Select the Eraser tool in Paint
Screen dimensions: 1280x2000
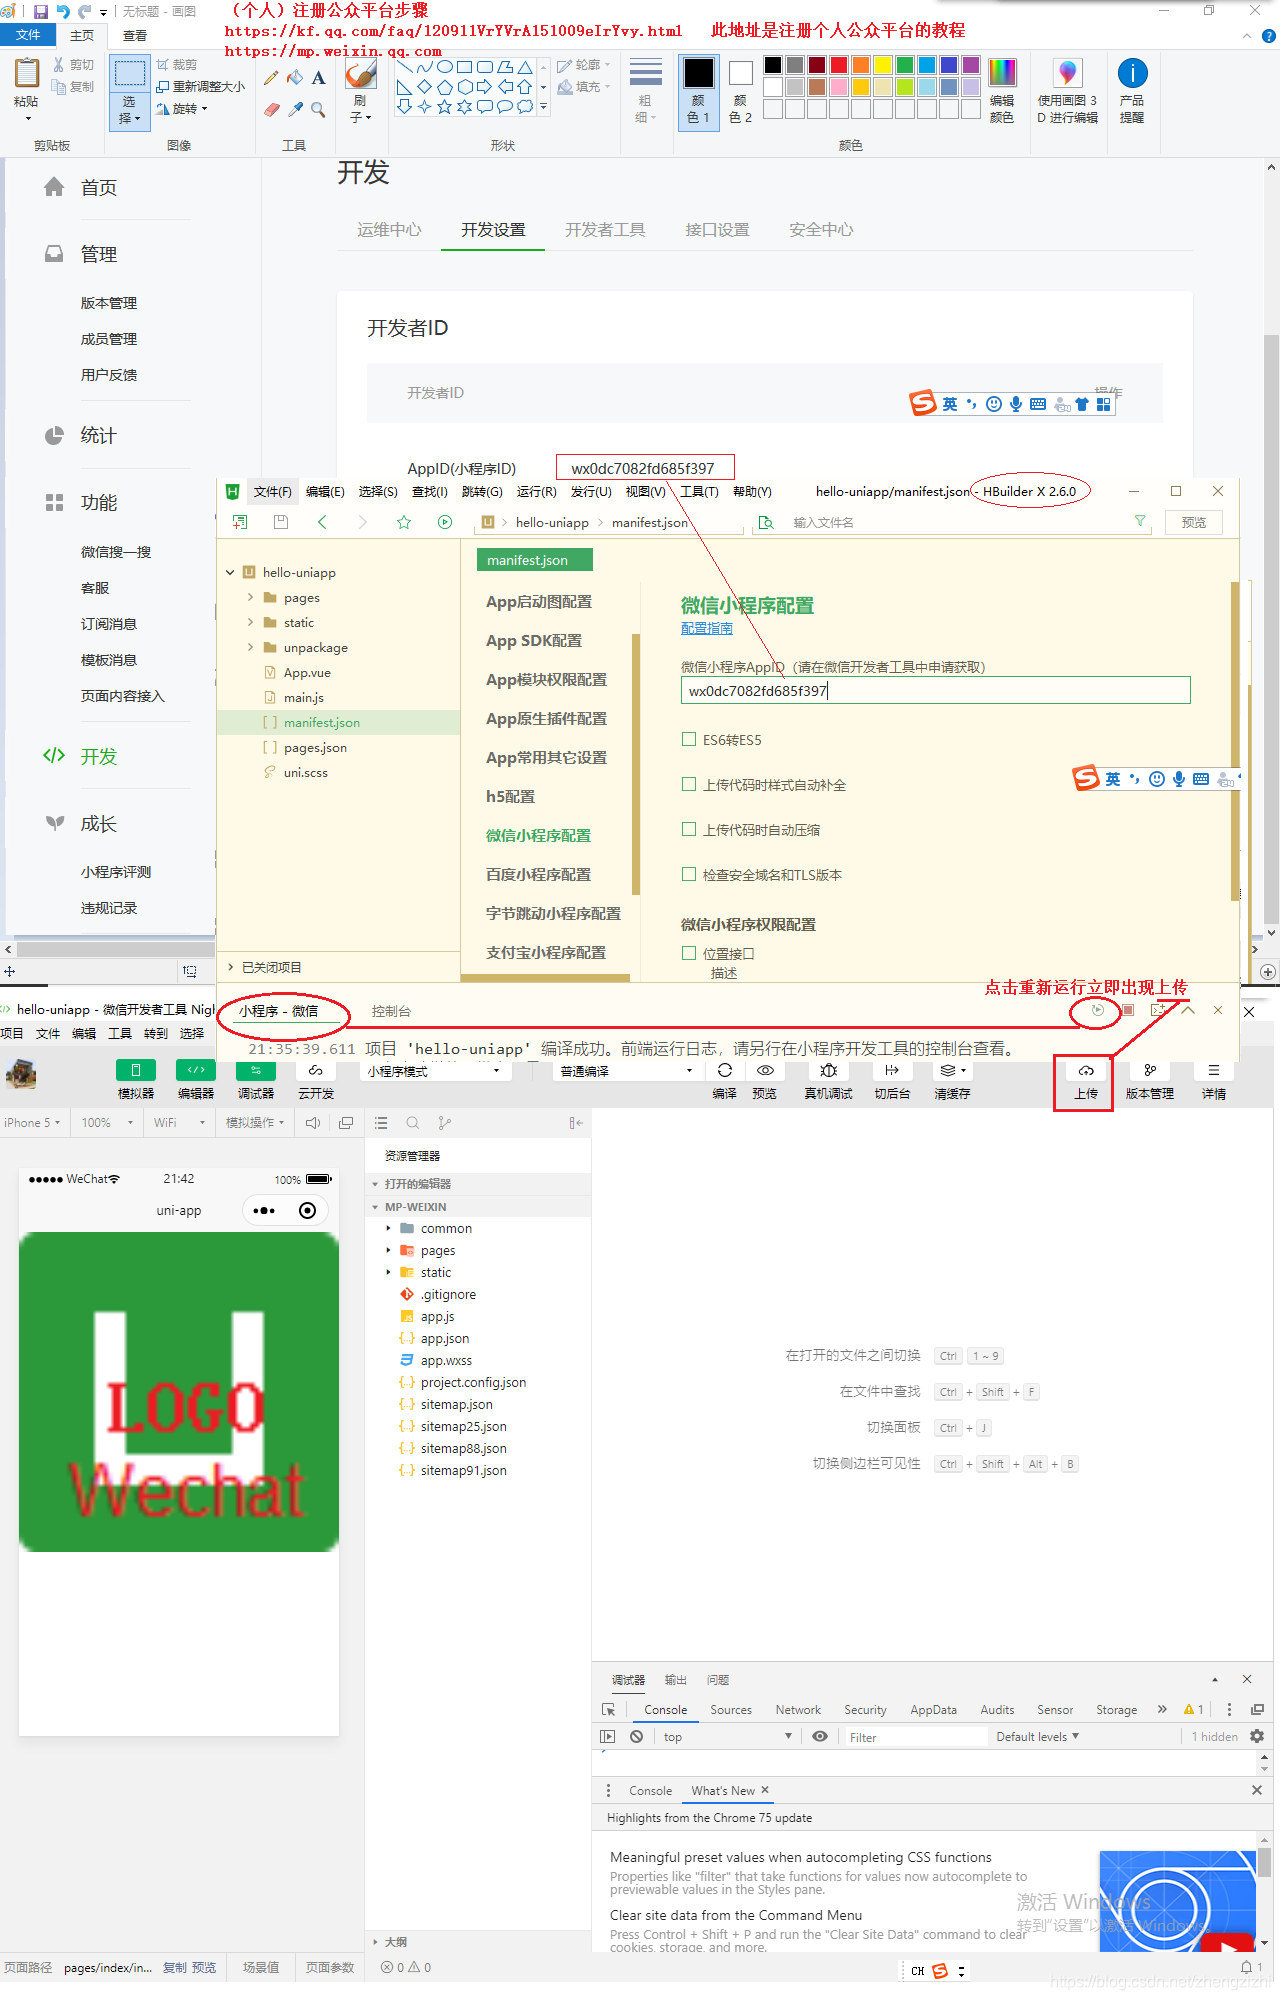(x=271, y=109)
